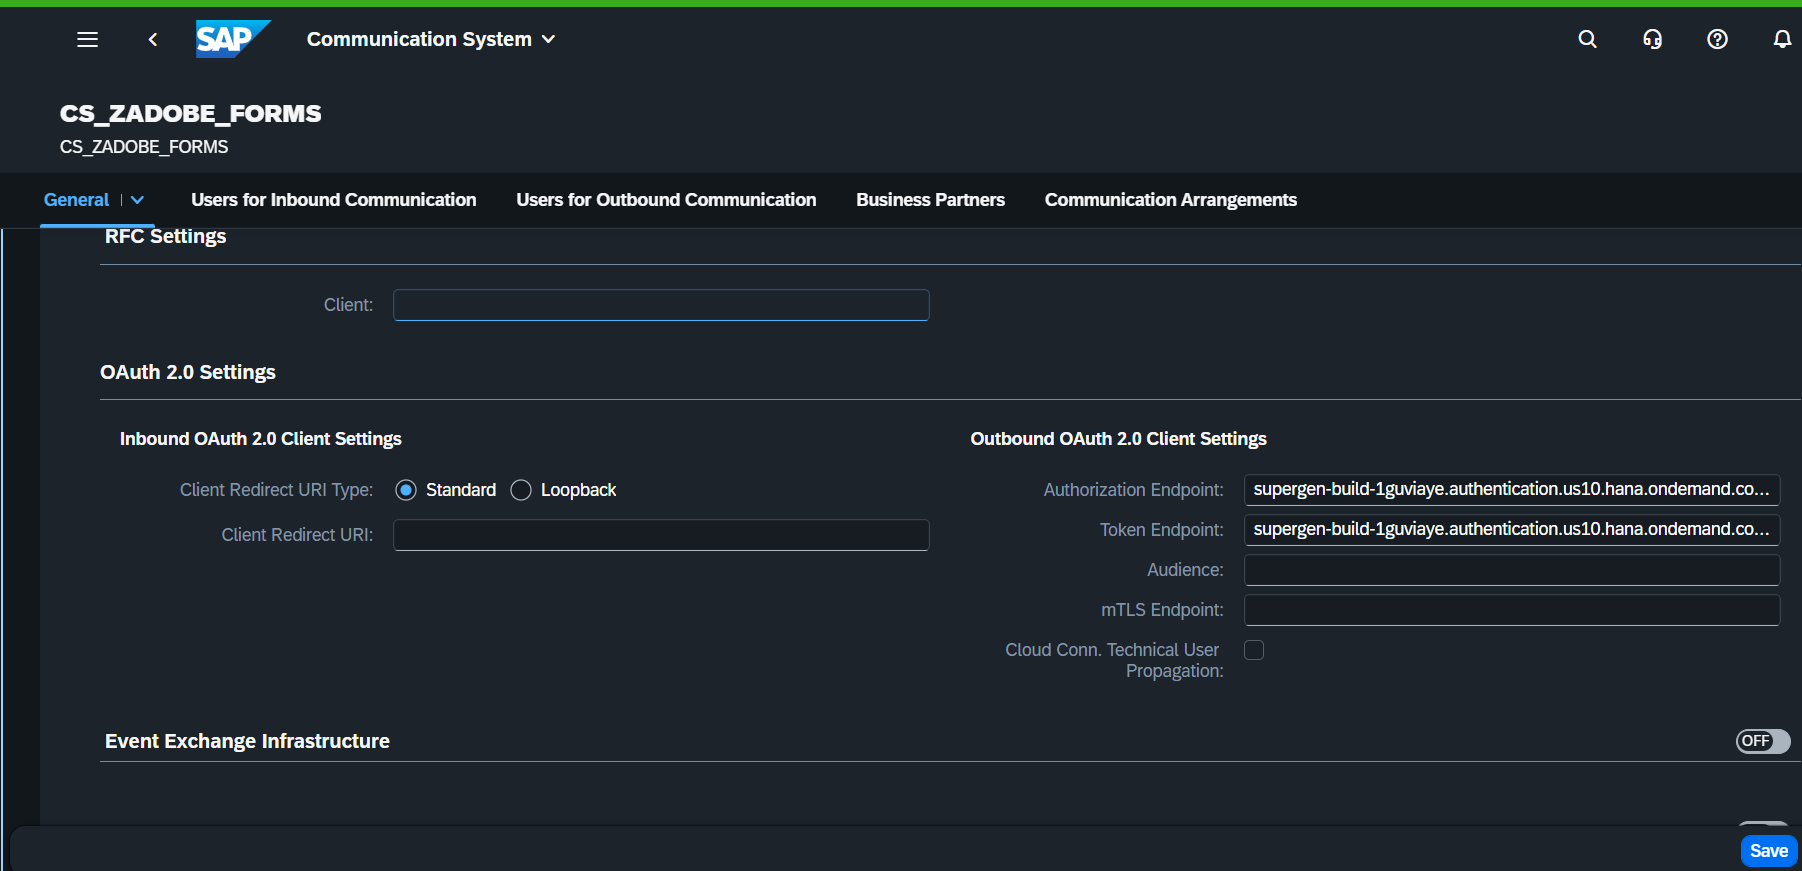
Task: Click the Save button
Action: [1768, 851]
